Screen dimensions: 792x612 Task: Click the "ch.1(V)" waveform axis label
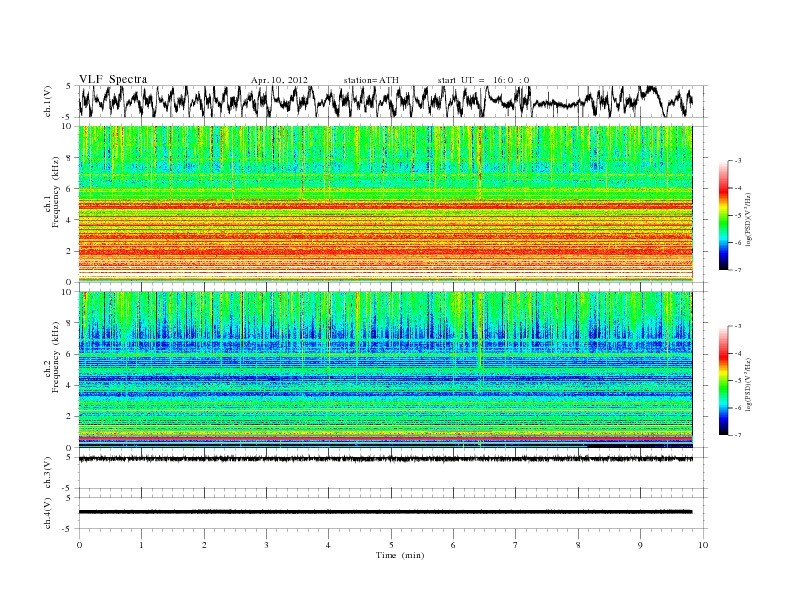tap(48, 101)
